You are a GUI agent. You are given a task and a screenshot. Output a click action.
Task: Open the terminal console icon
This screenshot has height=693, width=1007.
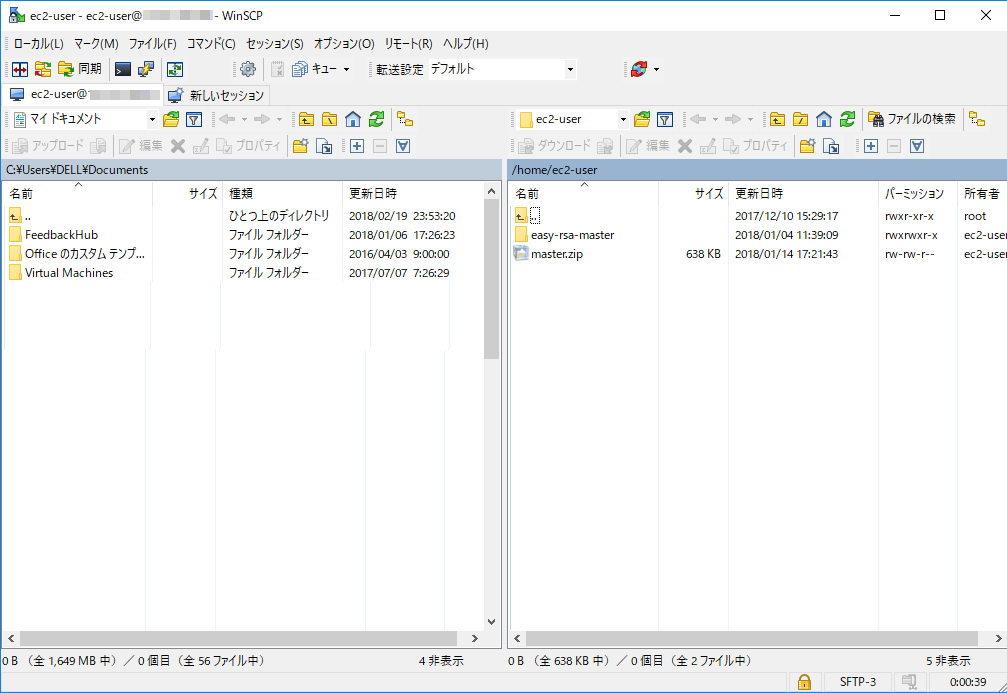pos(123,69)
